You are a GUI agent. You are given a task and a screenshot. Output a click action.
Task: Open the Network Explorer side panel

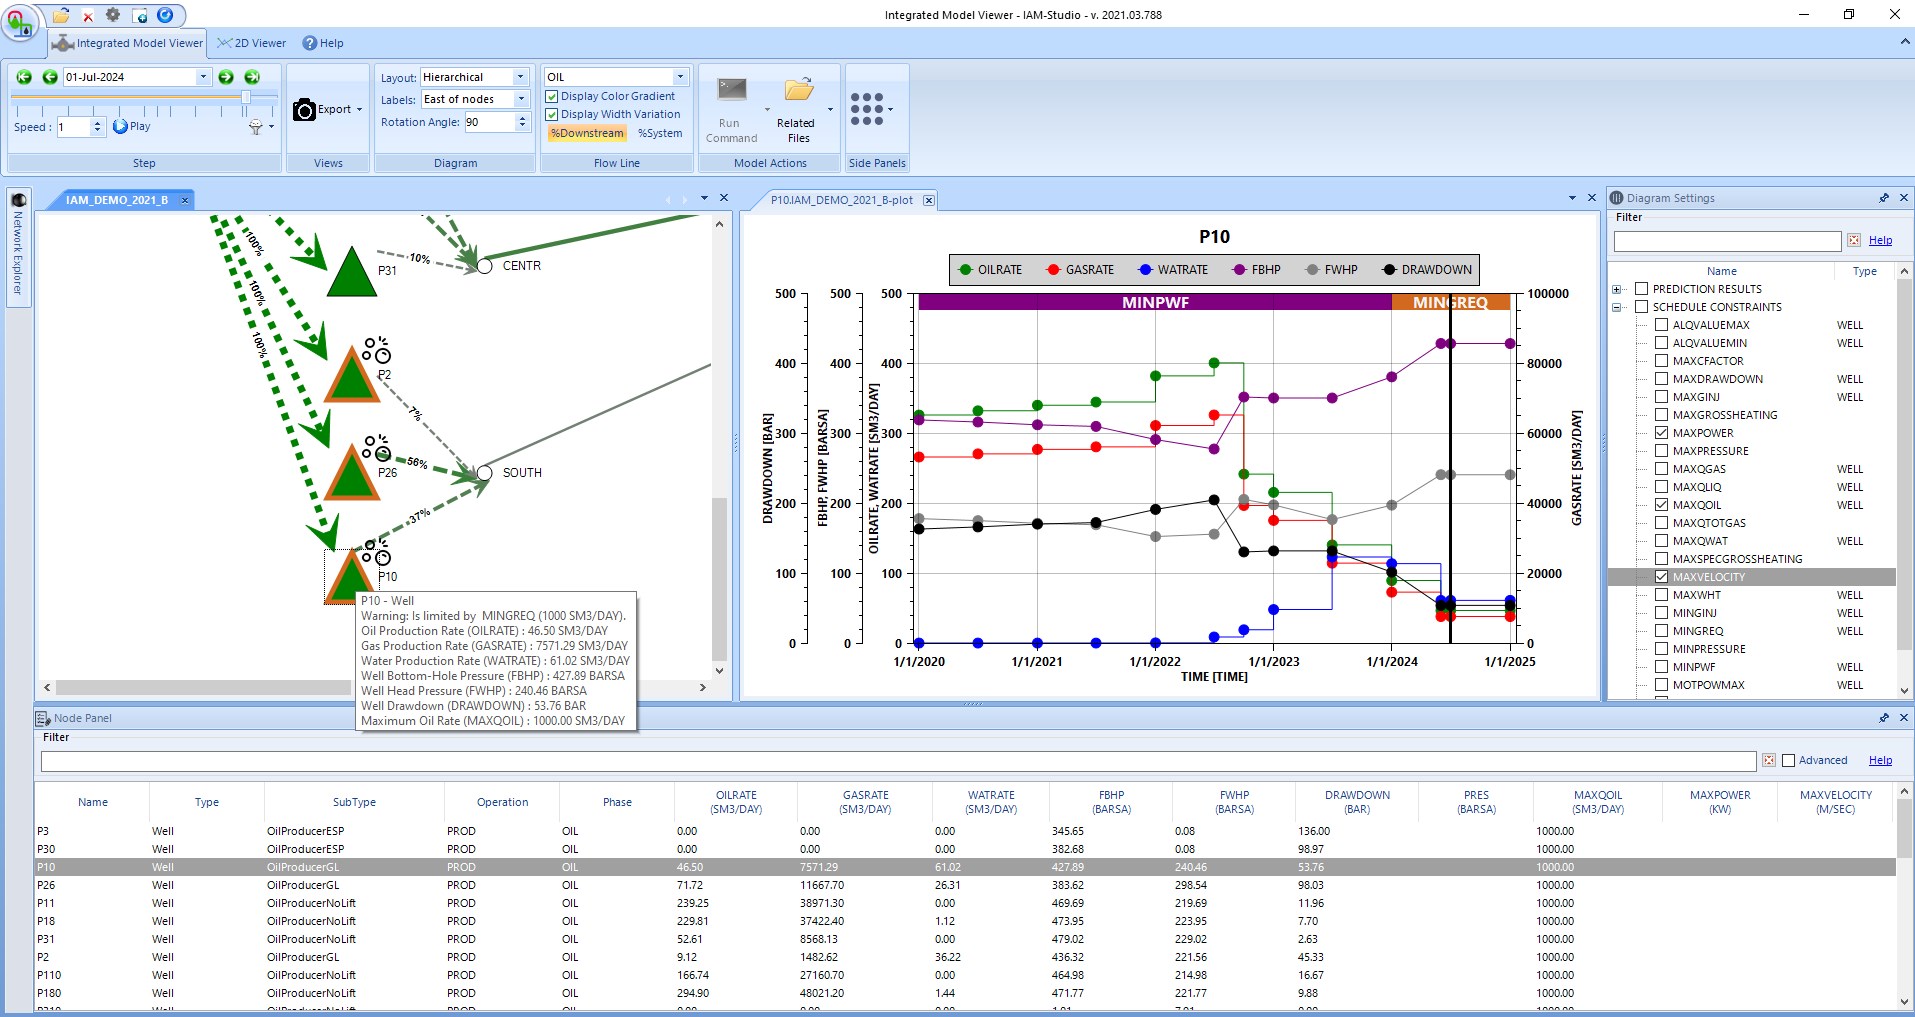click(18, 246)
